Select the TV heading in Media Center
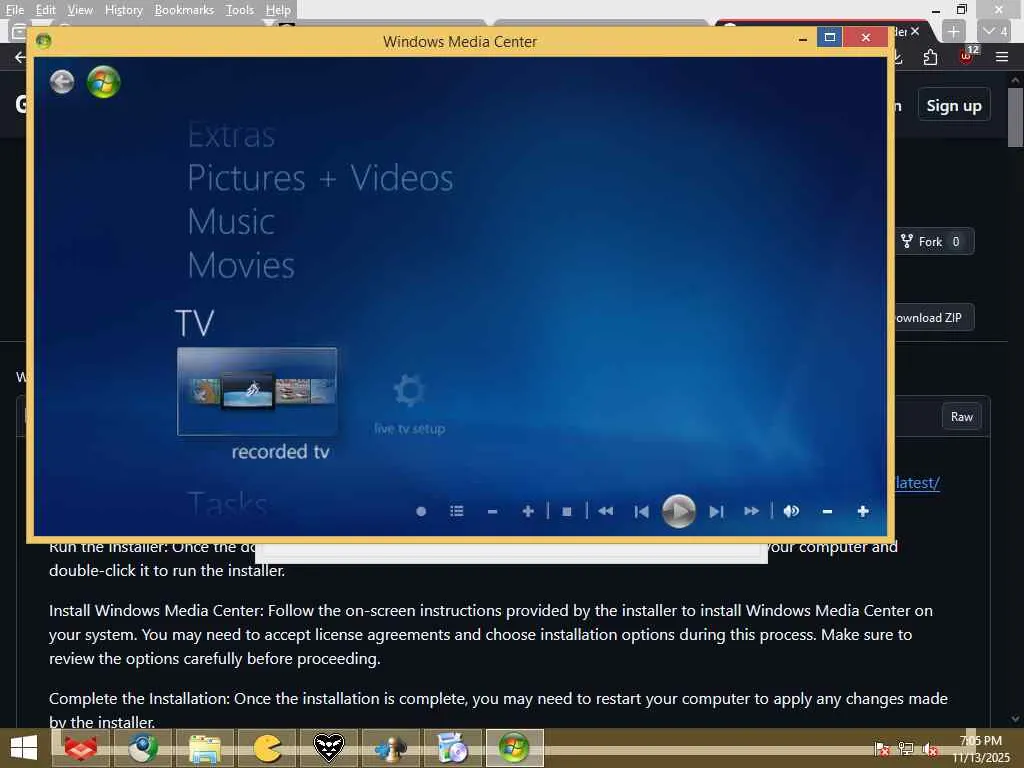 [x=195, y=323]
